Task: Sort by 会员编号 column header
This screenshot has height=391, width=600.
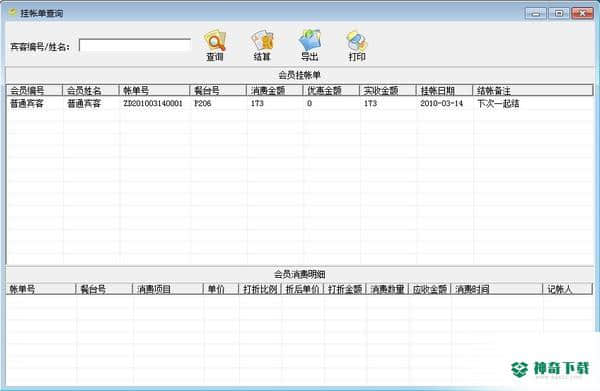Action: (34, 90)
